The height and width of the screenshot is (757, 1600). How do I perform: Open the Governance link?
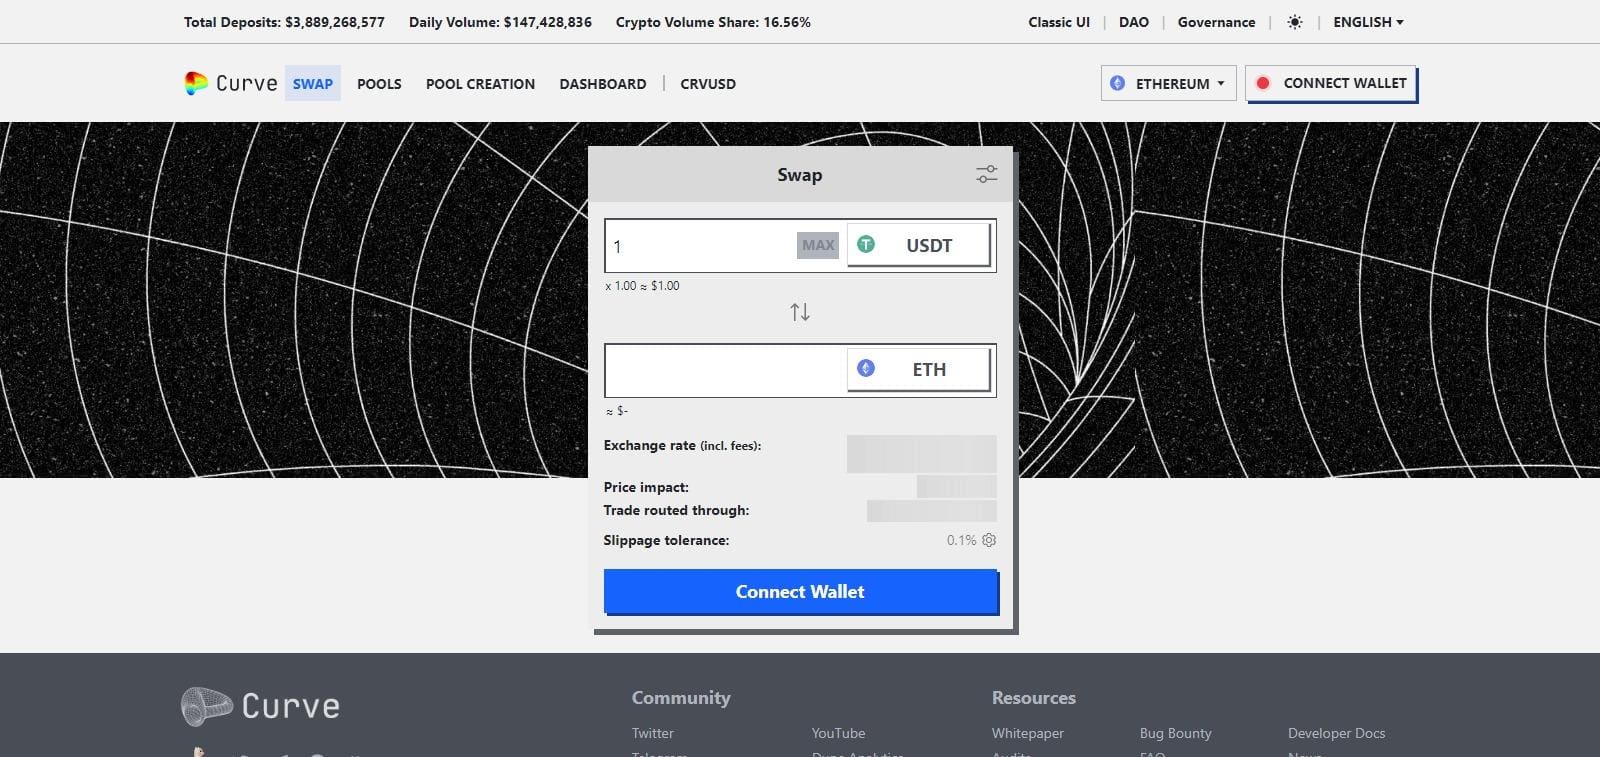coord(1216,22)
